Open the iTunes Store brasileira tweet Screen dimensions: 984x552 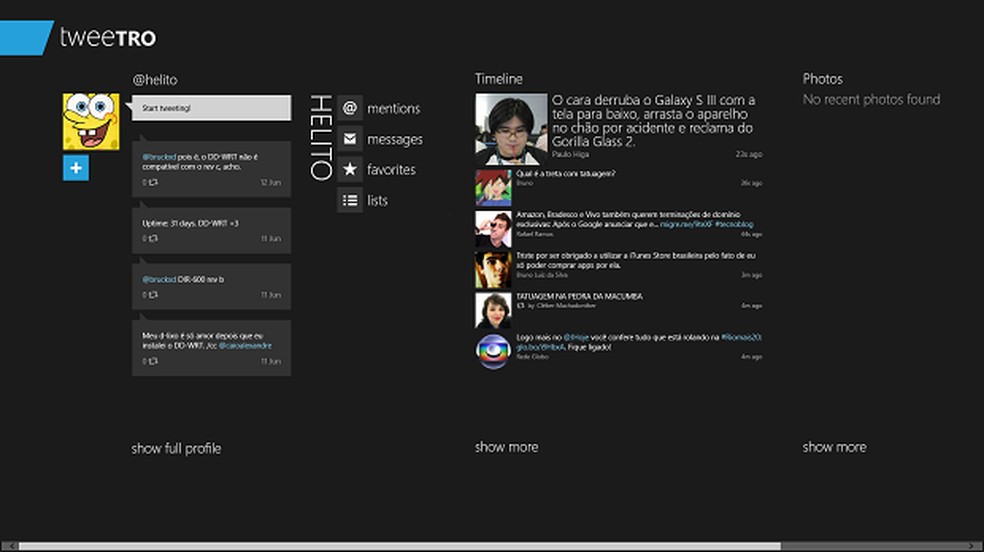tap(636, 260)
